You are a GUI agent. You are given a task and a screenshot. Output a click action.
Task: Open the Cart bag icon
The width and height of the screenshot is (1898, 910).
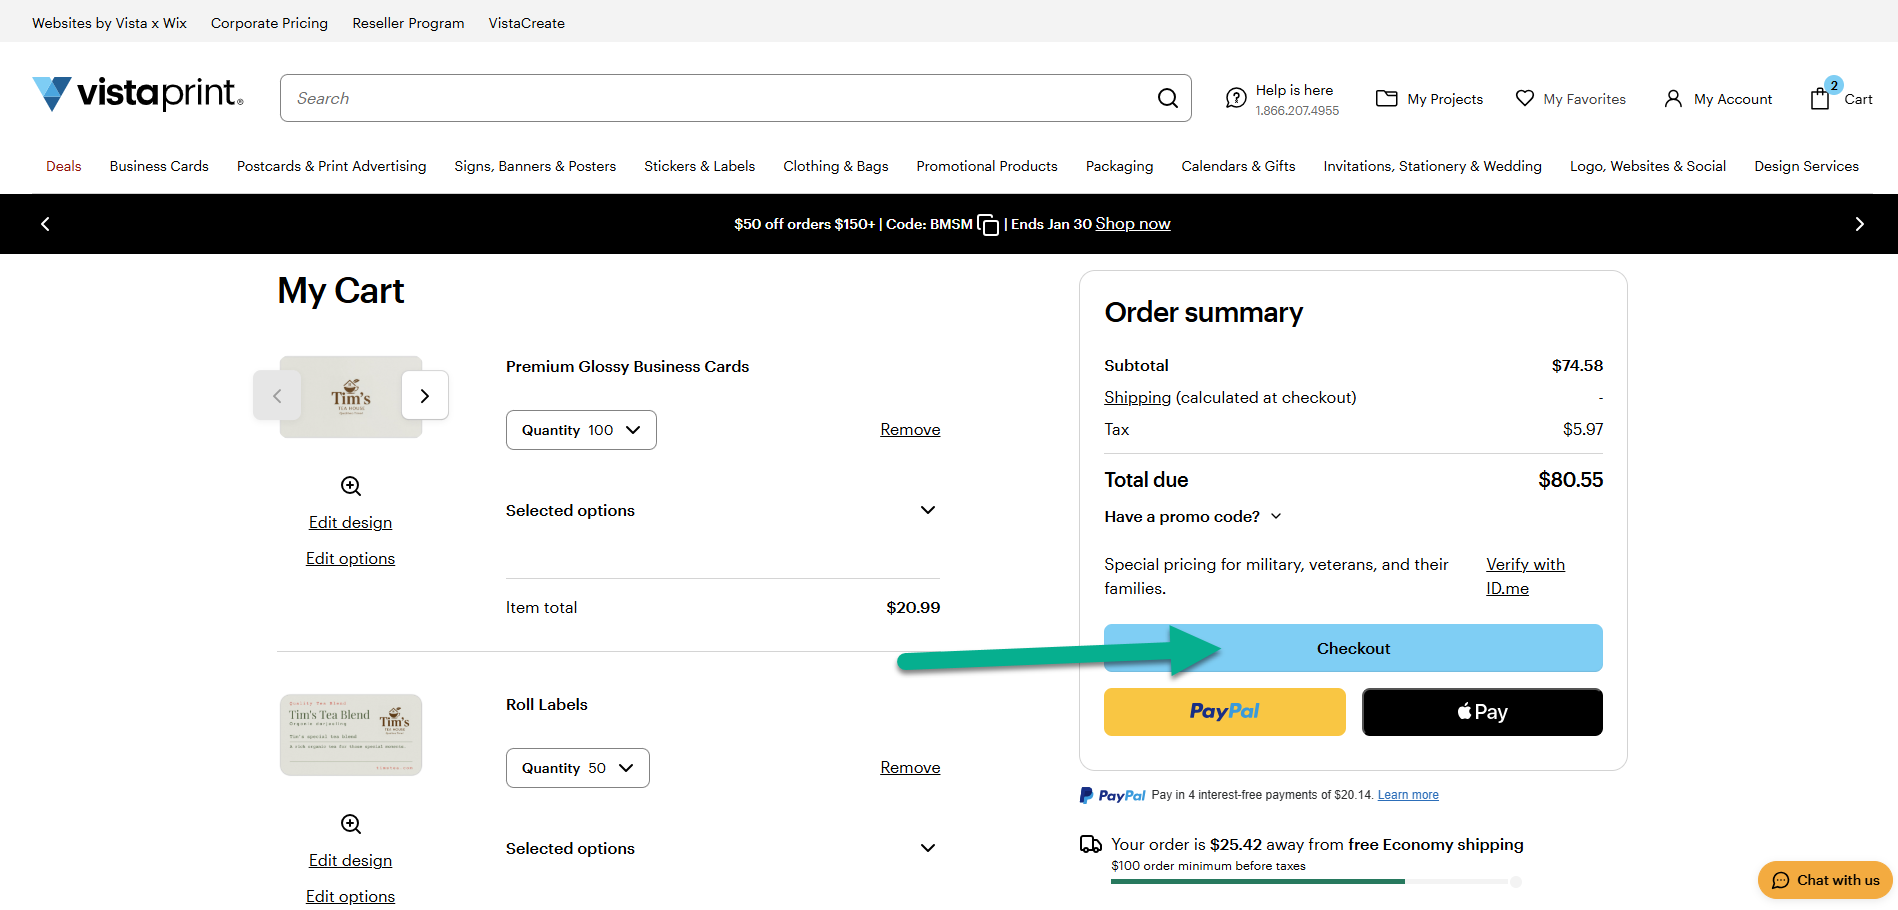tap(1820, 98)
